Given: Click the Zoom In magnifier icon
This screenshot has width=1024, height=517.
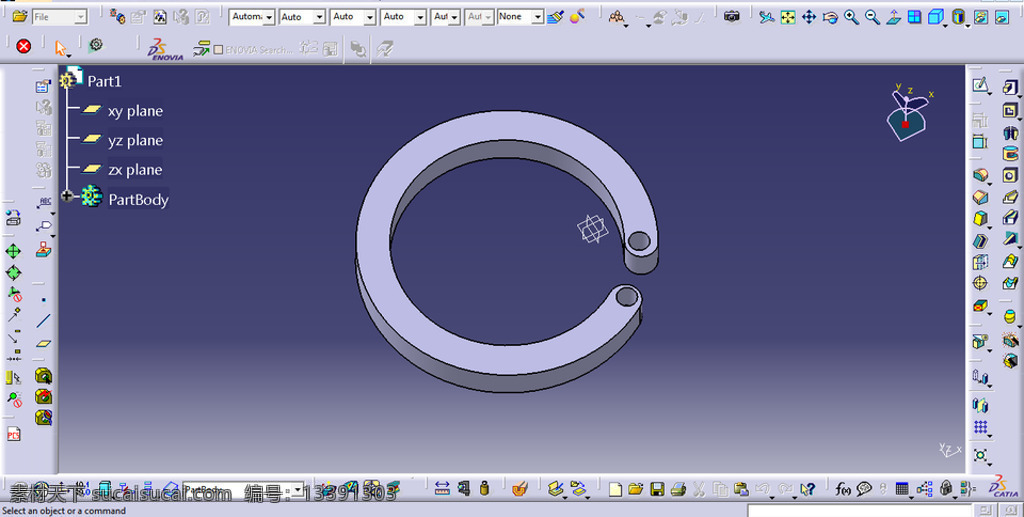Looking at the screenshot, I should click(851, 17).
